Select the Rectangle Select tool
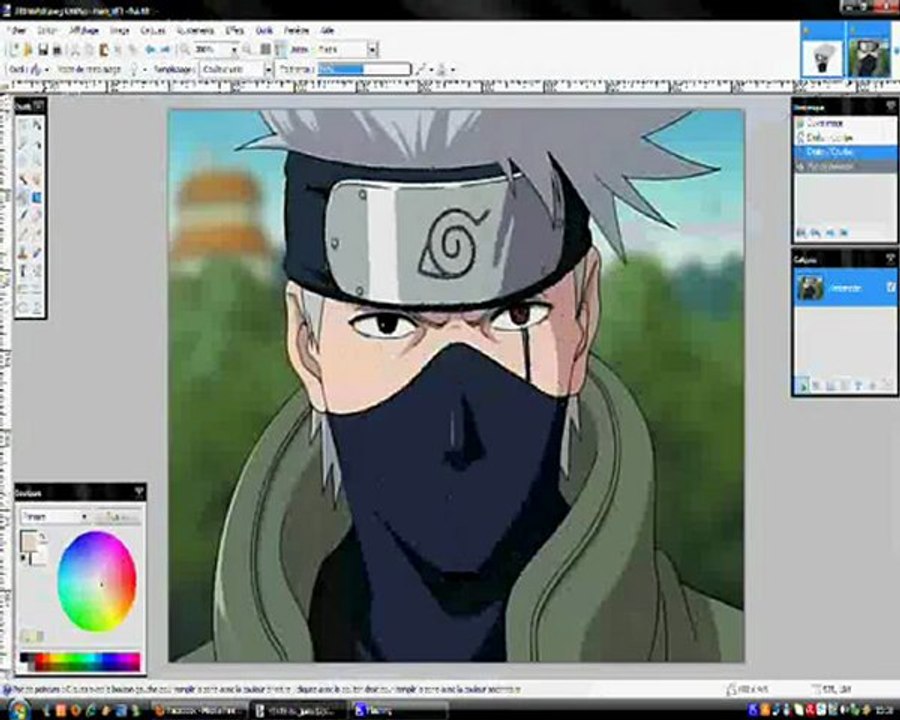 [x=23, y=125]
